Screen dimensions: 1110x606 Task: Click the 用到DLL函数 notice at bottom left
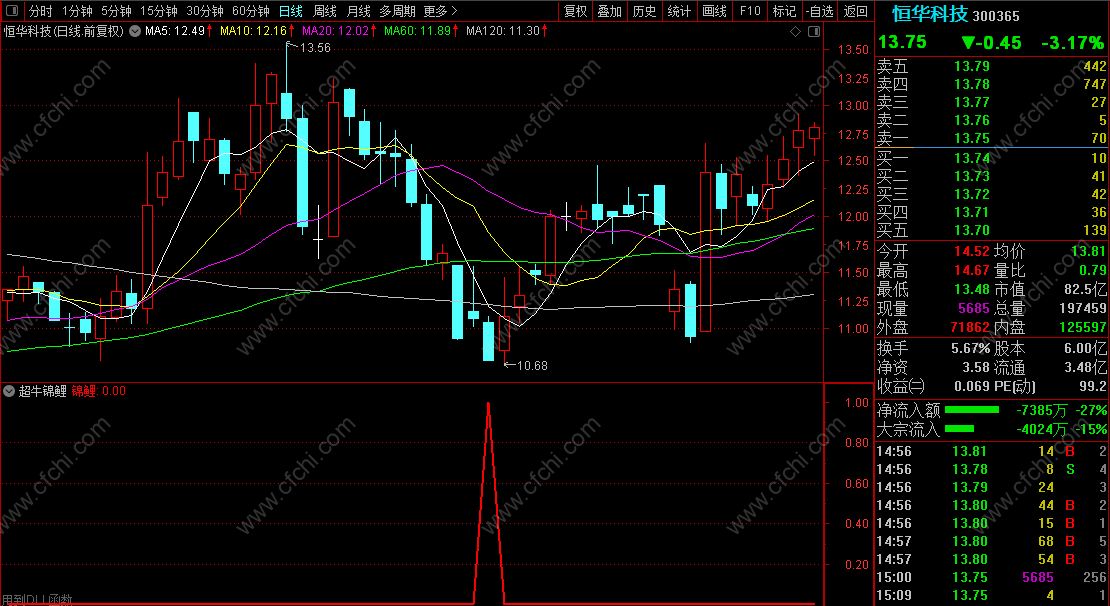(x=36, y=600)
